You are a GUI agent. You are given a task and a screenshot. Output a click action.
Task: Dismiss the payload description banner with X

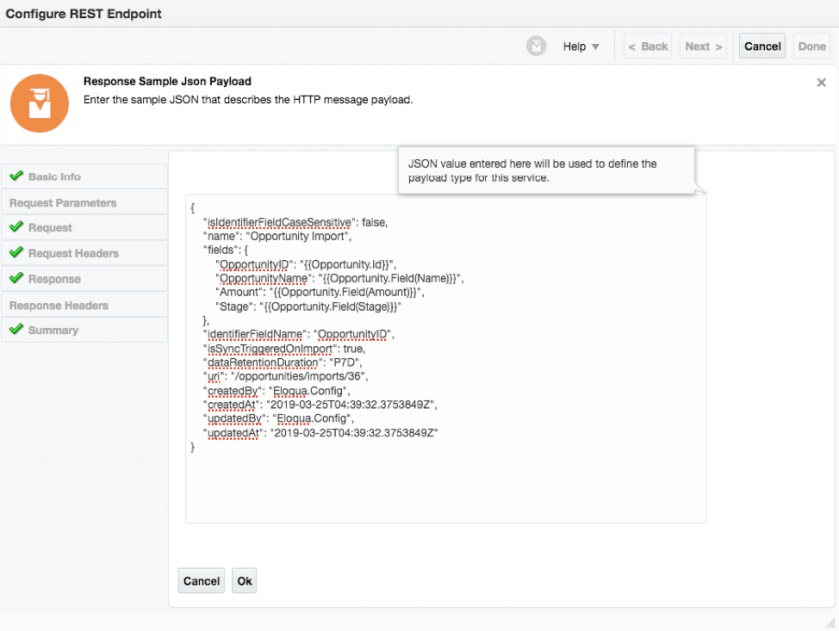[821, 83]
